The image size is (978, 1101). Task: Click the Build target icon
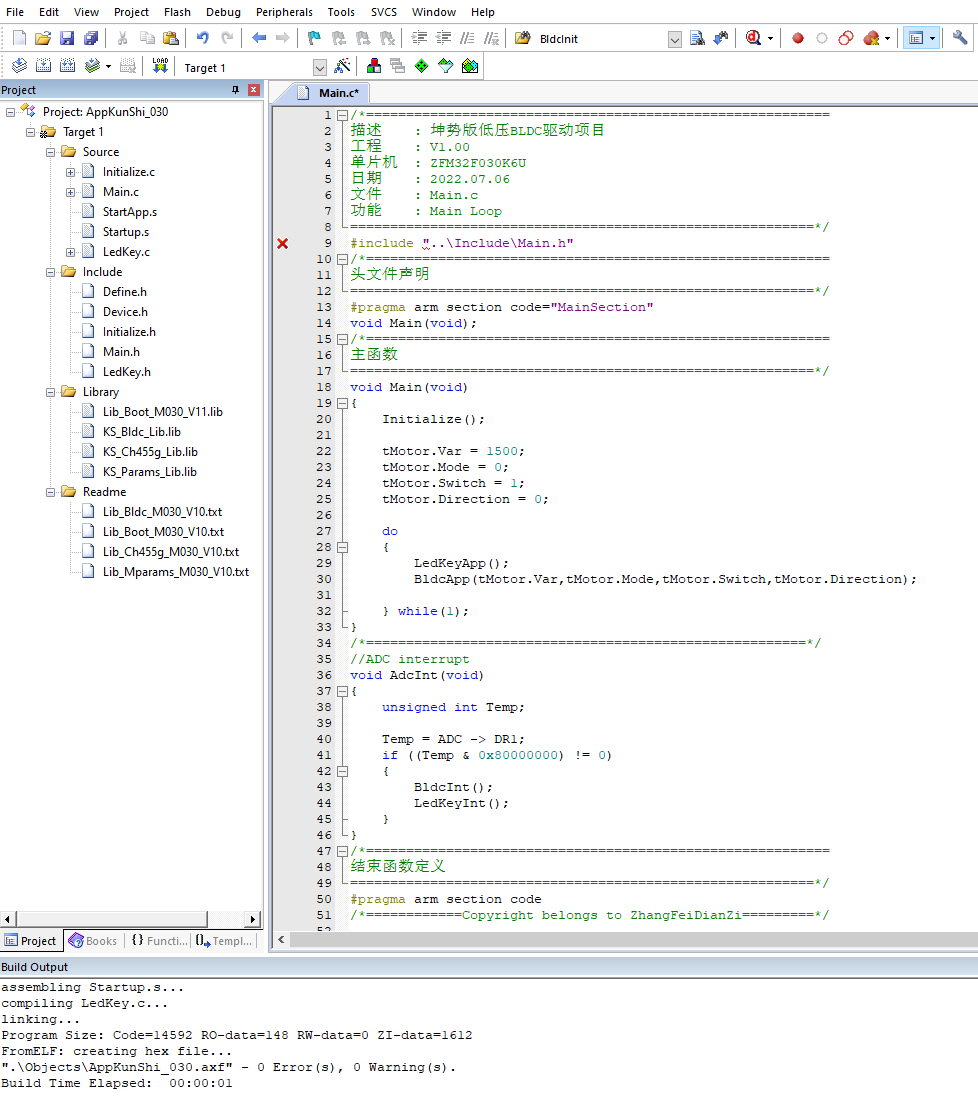[x=44, y=67]
